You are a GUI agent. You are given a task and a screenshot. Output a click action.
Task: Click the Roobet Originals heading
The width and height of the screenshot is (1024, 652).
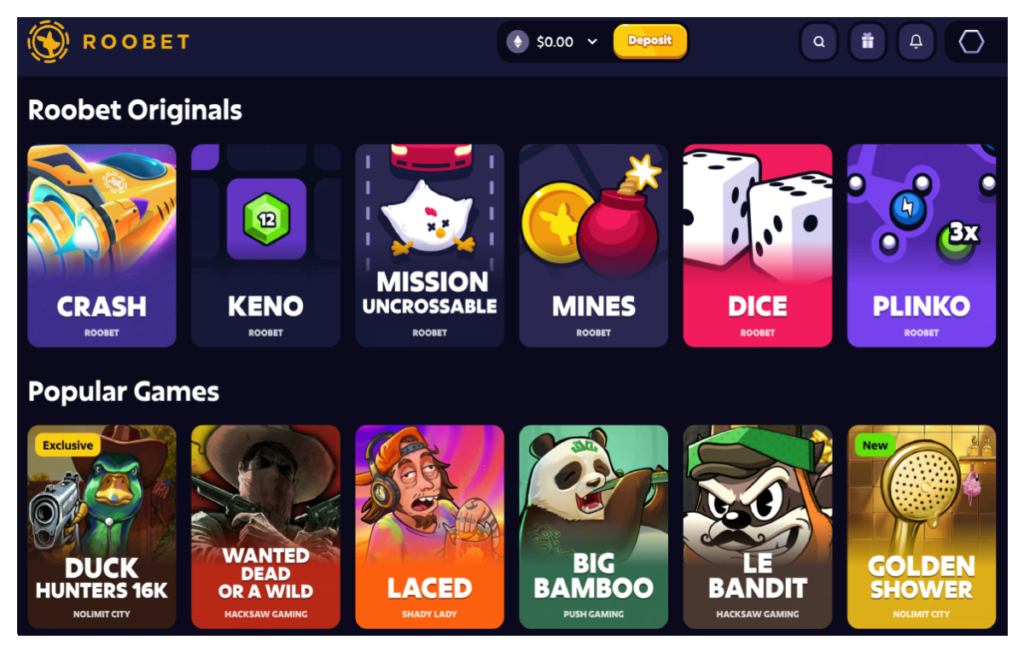[135, 110]
